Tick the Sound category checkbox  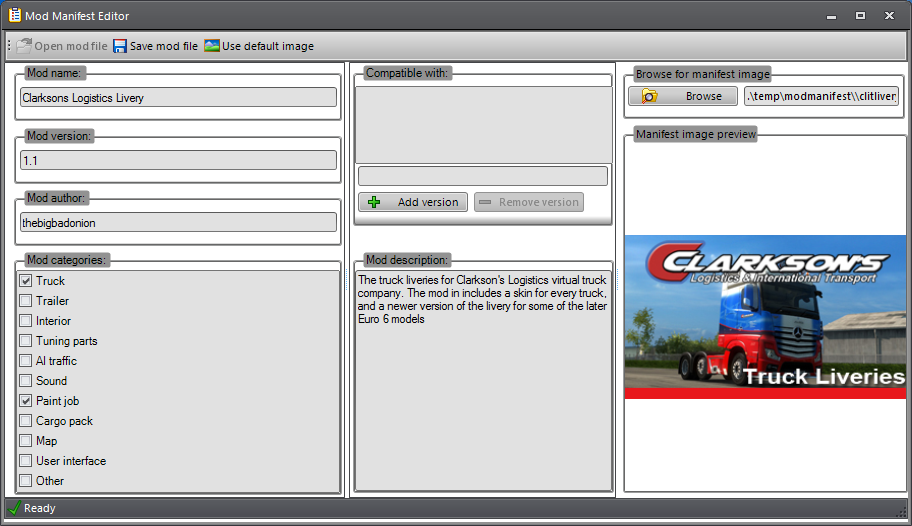26,381
